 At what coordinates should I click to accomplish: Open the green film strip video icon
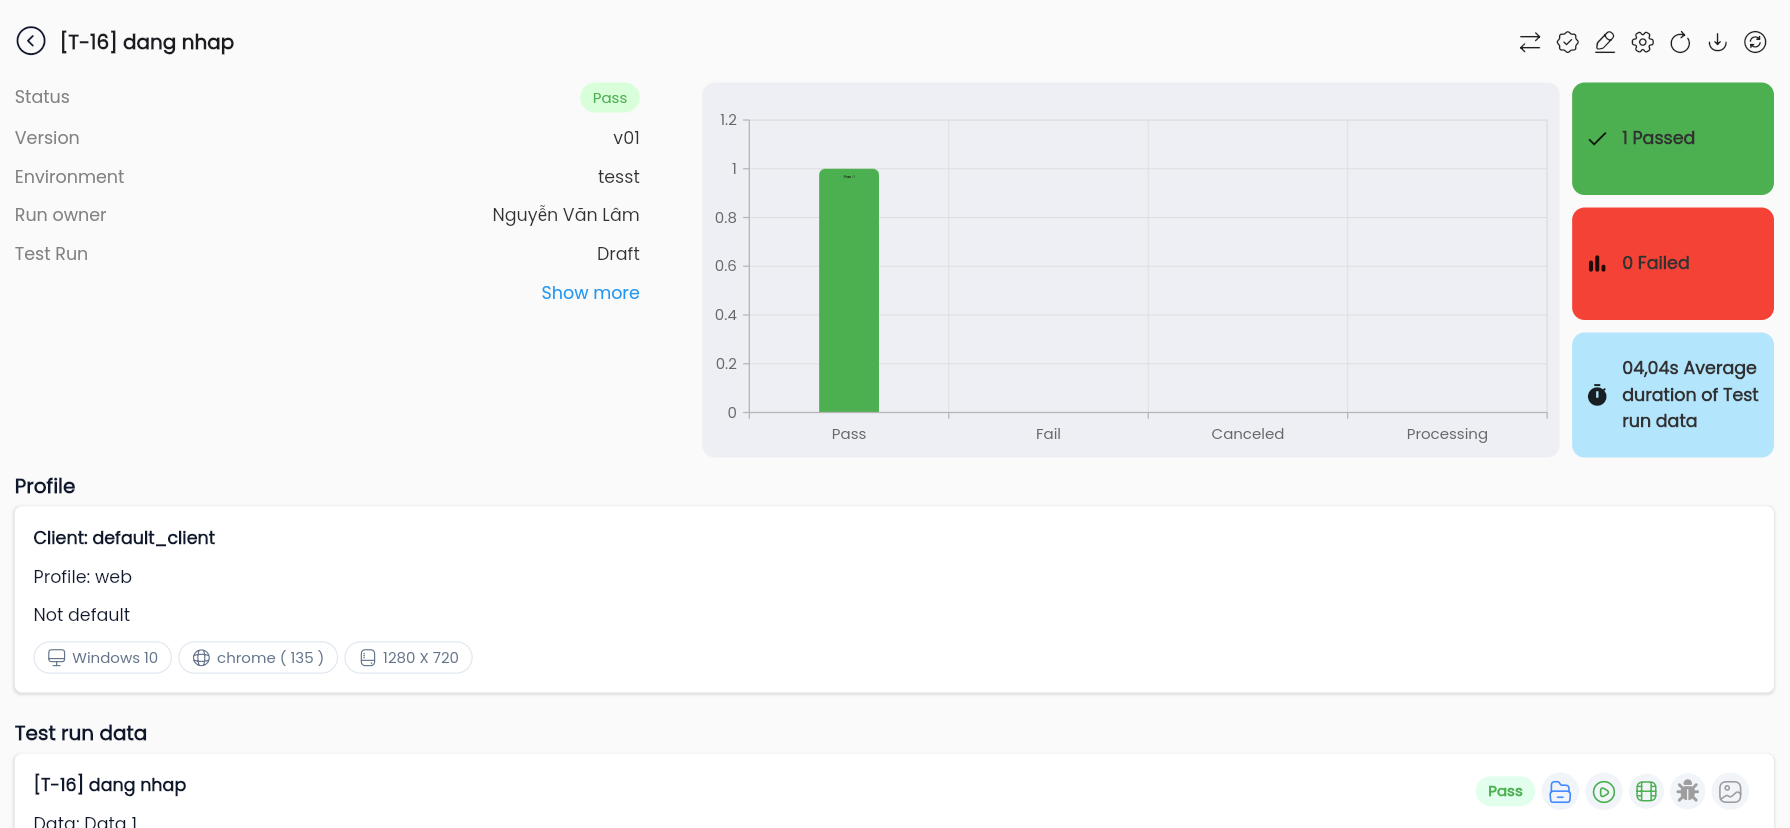[1646, 792]
